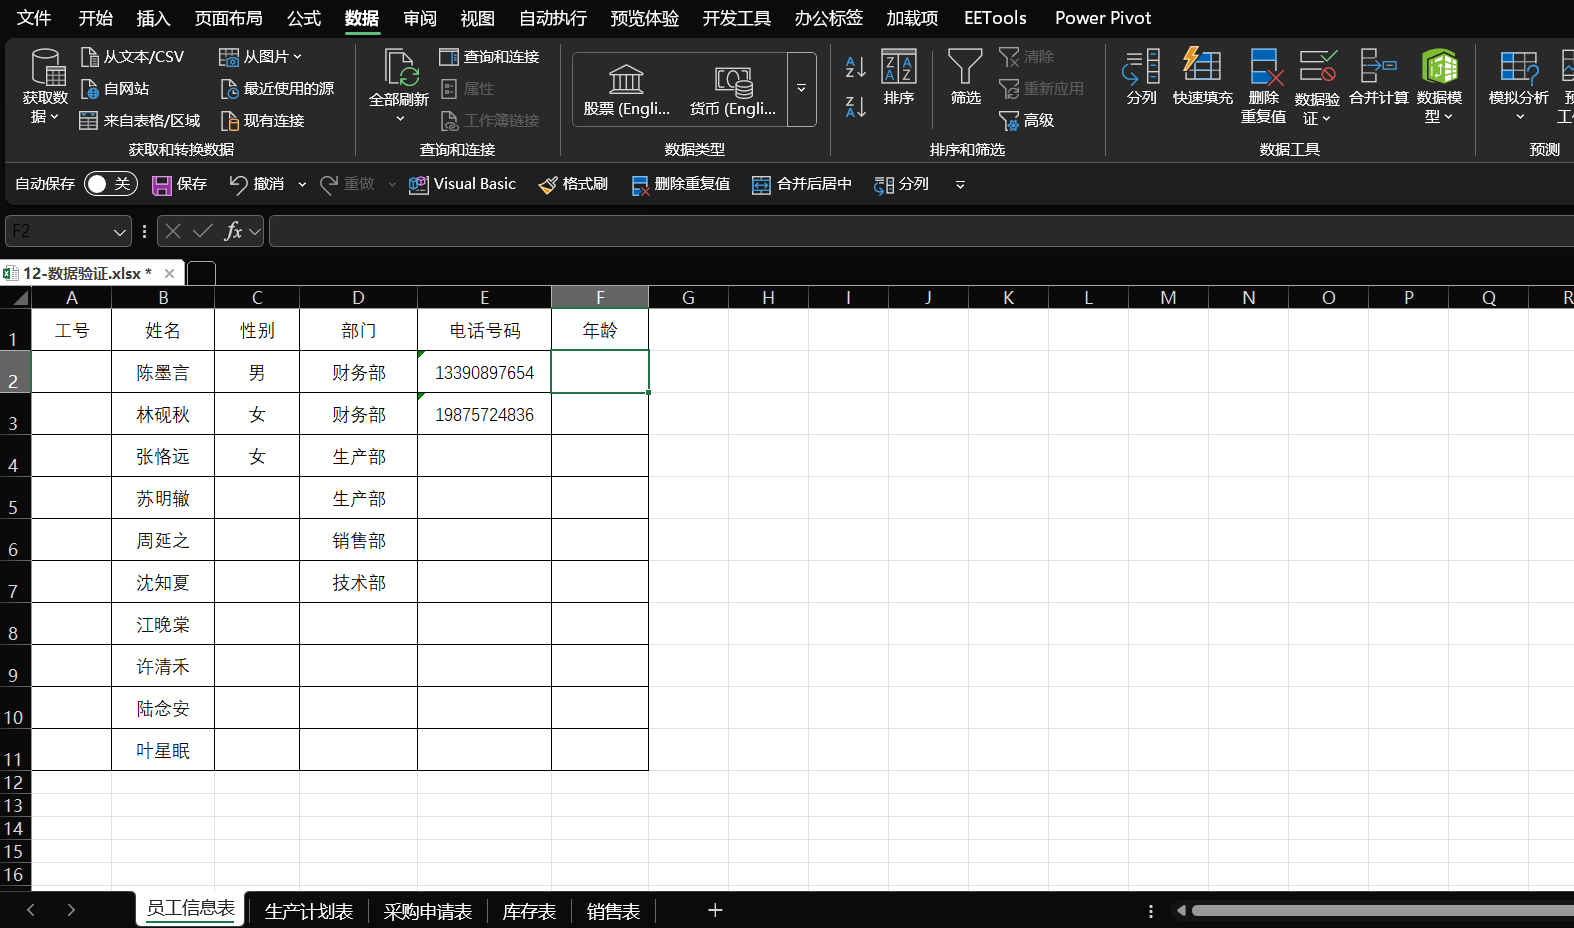Select cell containing 13390897654
This screenshot has width=1574, height=928.
484,372
